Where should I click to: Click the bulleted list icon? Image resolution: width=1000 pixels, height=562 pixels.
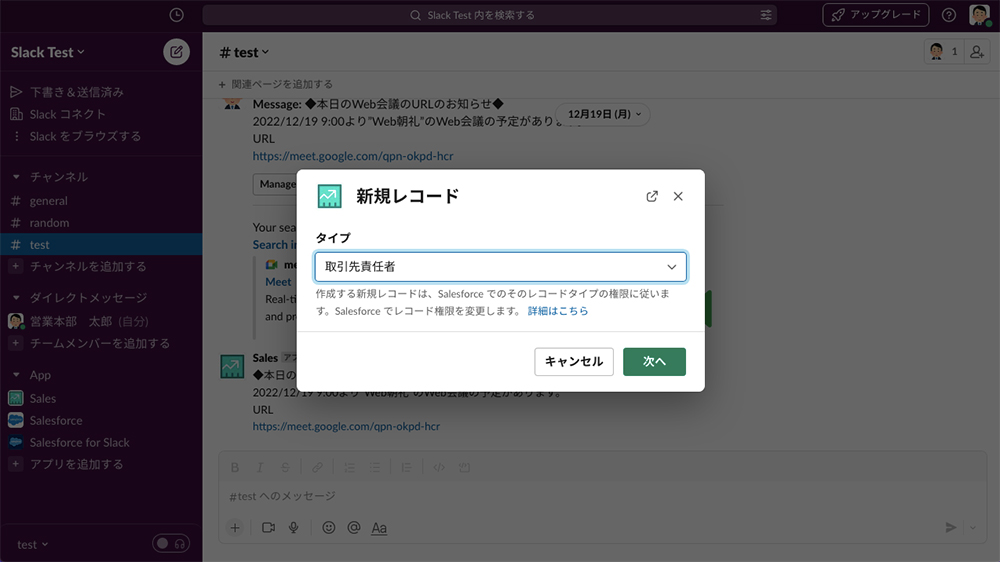[374, 468]
